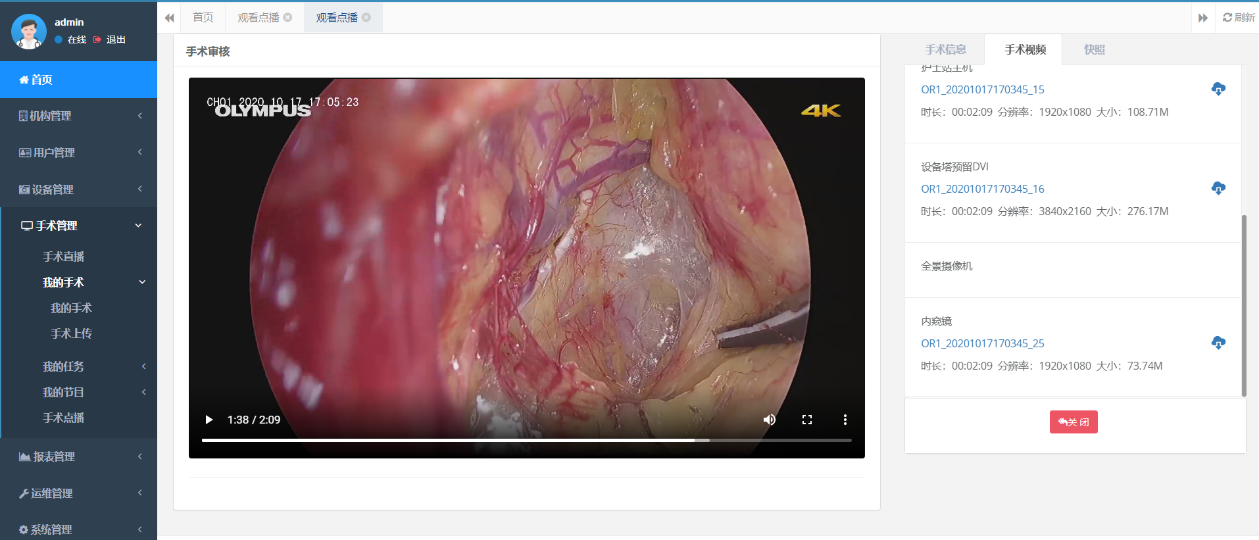
Task: Download video OR1_20201017170345_25
Action: tap(1218, 343)
